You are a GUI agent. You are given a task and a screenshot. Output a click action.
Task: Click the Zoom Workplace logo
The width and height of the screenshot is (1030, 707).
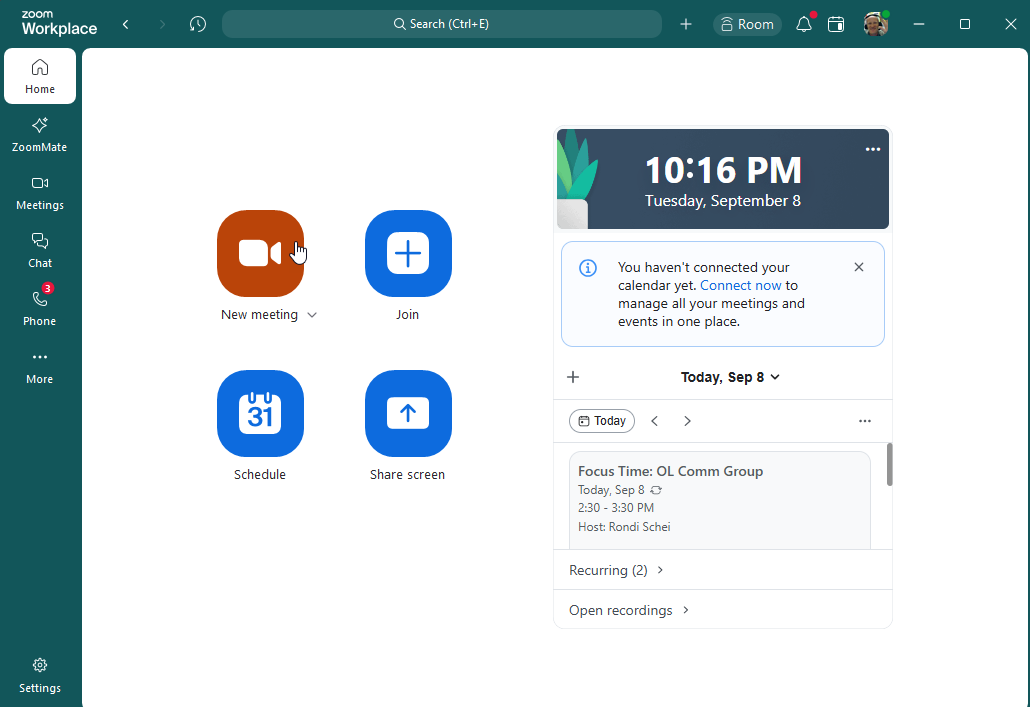(59, 23)
